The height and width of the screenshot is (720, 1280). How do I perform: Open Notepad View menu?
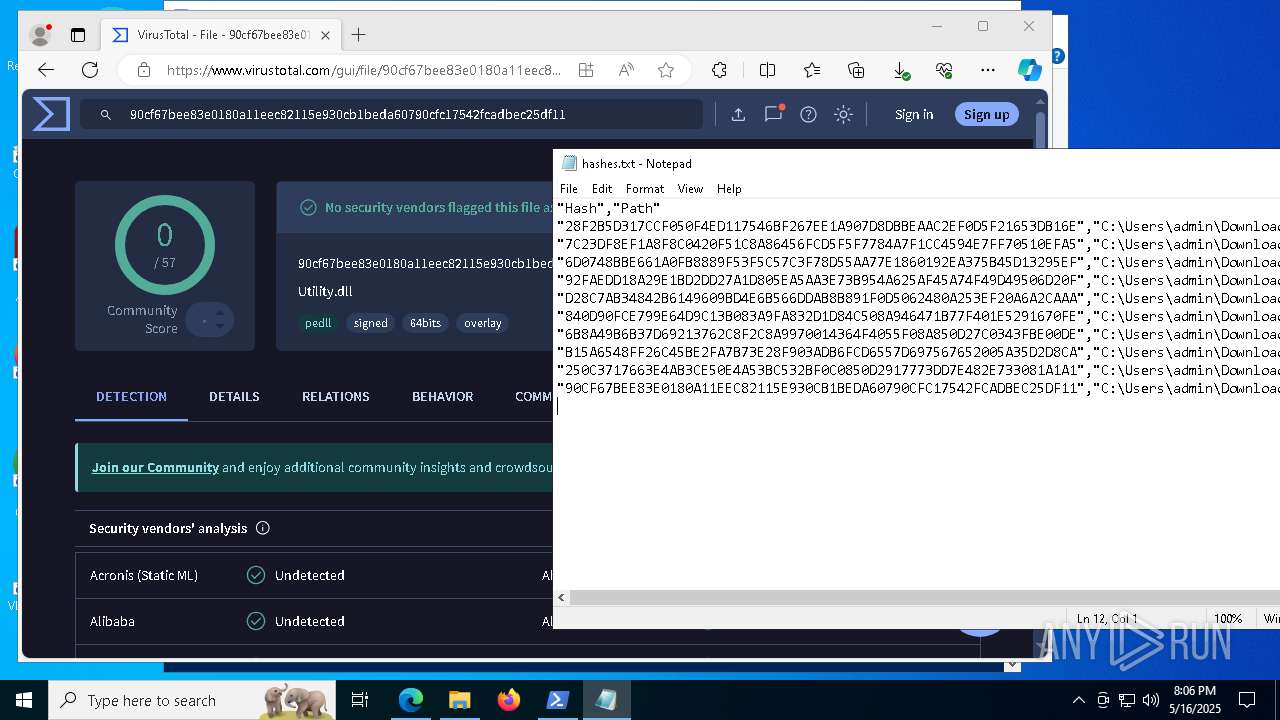click(690, 188)
